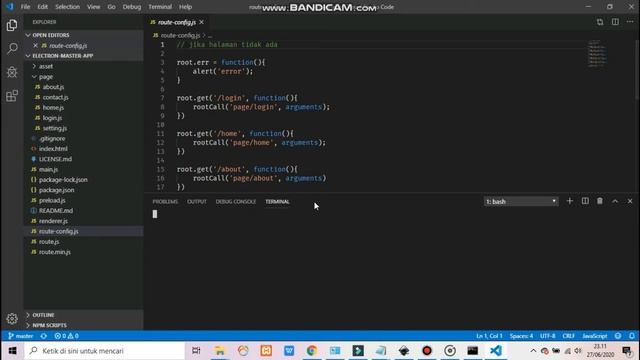Image resolution: width=640 pixels, height=360 pixels.
Task: Open index.html in the explorer
Action: pyautogui.click(x=53, y=149)
